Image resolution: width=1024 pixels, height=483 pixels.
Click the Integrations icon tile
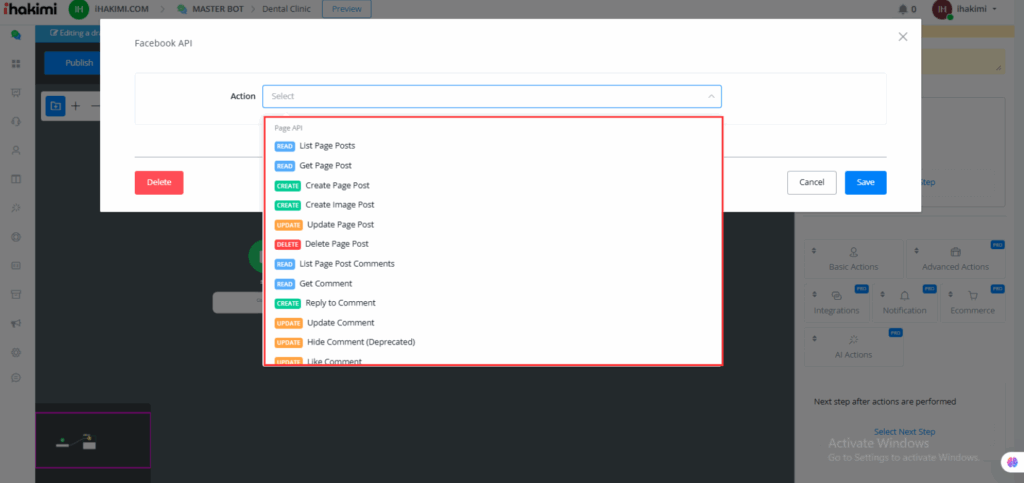pyautogui.click(x=837, y=301)
